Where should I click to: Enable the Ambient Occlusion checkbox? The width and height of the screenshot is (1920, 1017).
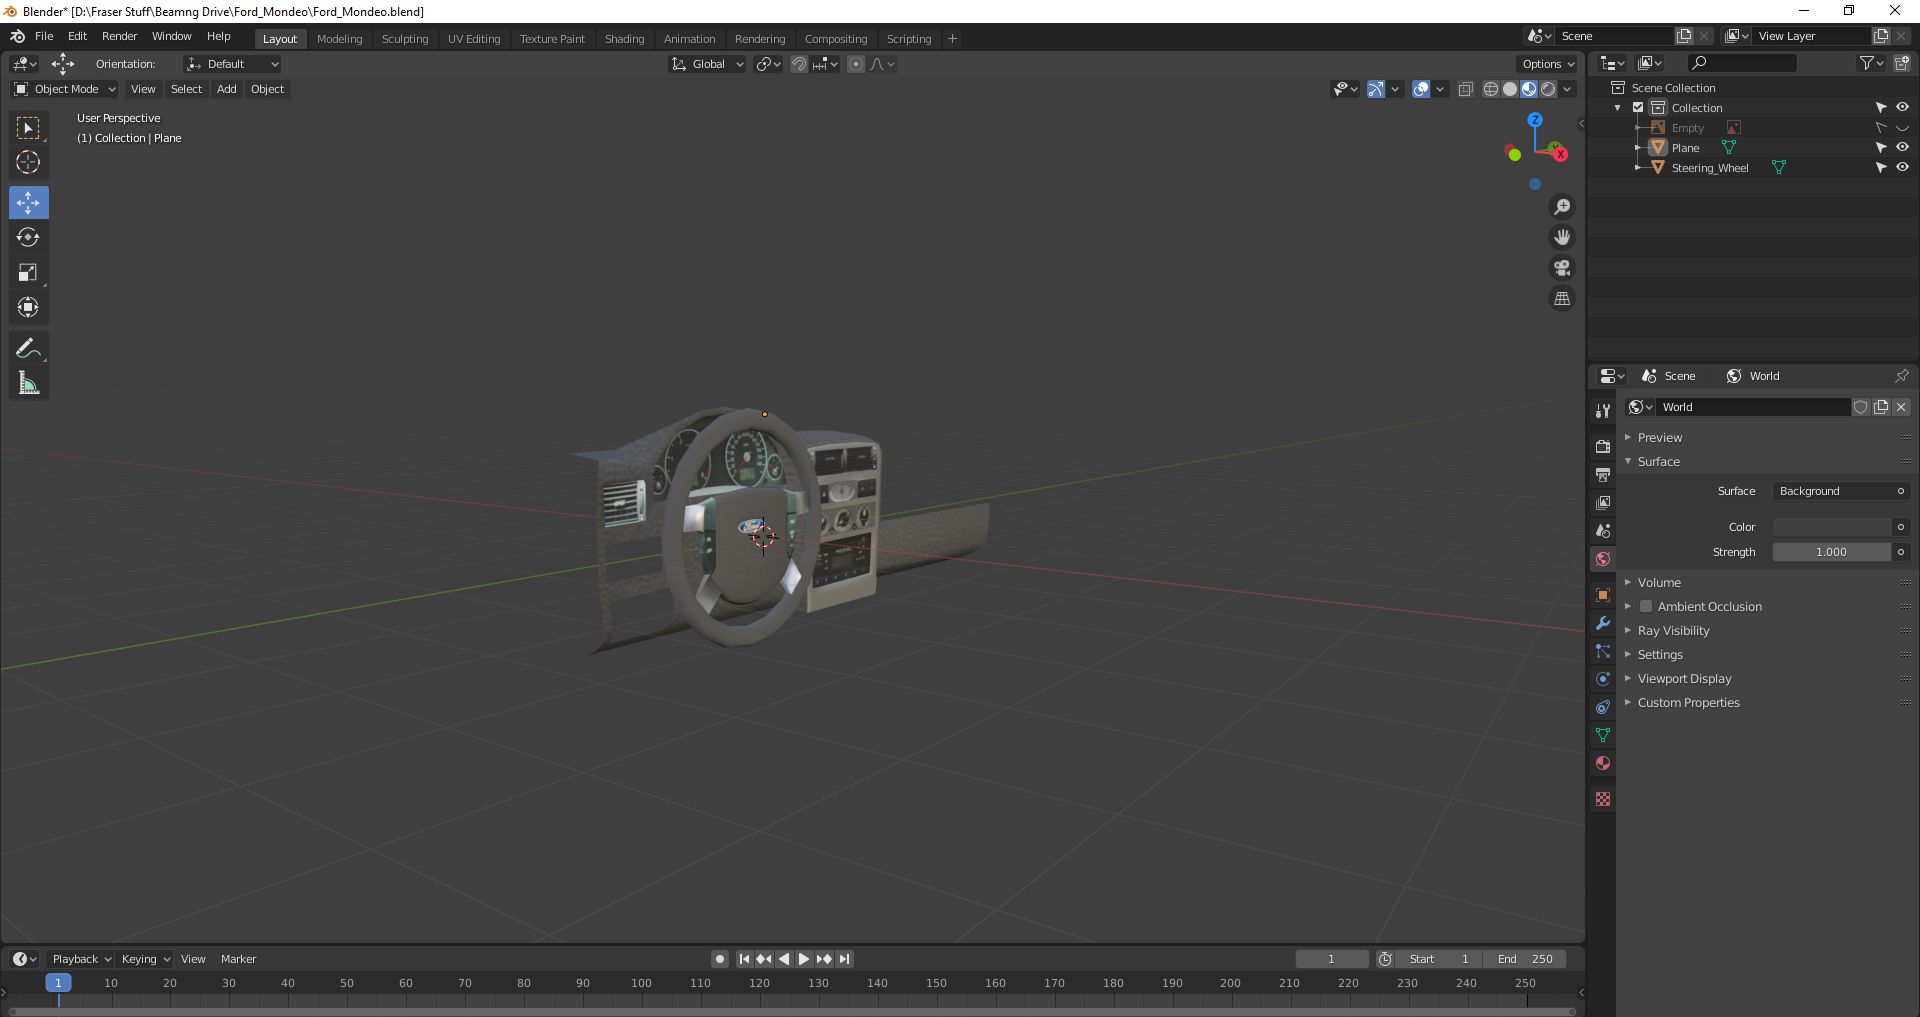[x=1646, y=607]
